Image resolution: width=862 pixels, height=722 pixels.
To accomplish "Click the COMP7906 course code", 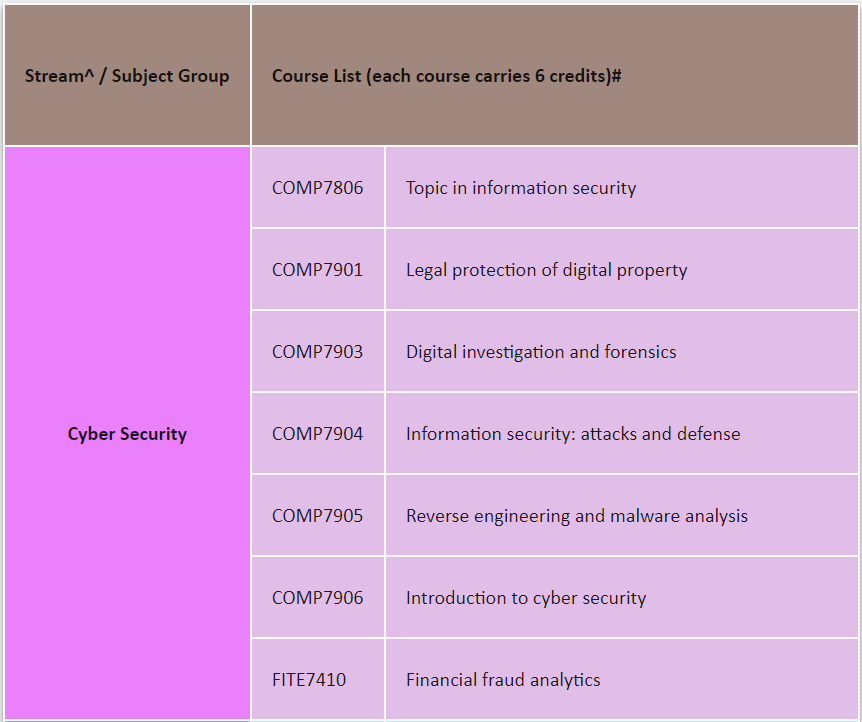I will (x=317, y=598).
